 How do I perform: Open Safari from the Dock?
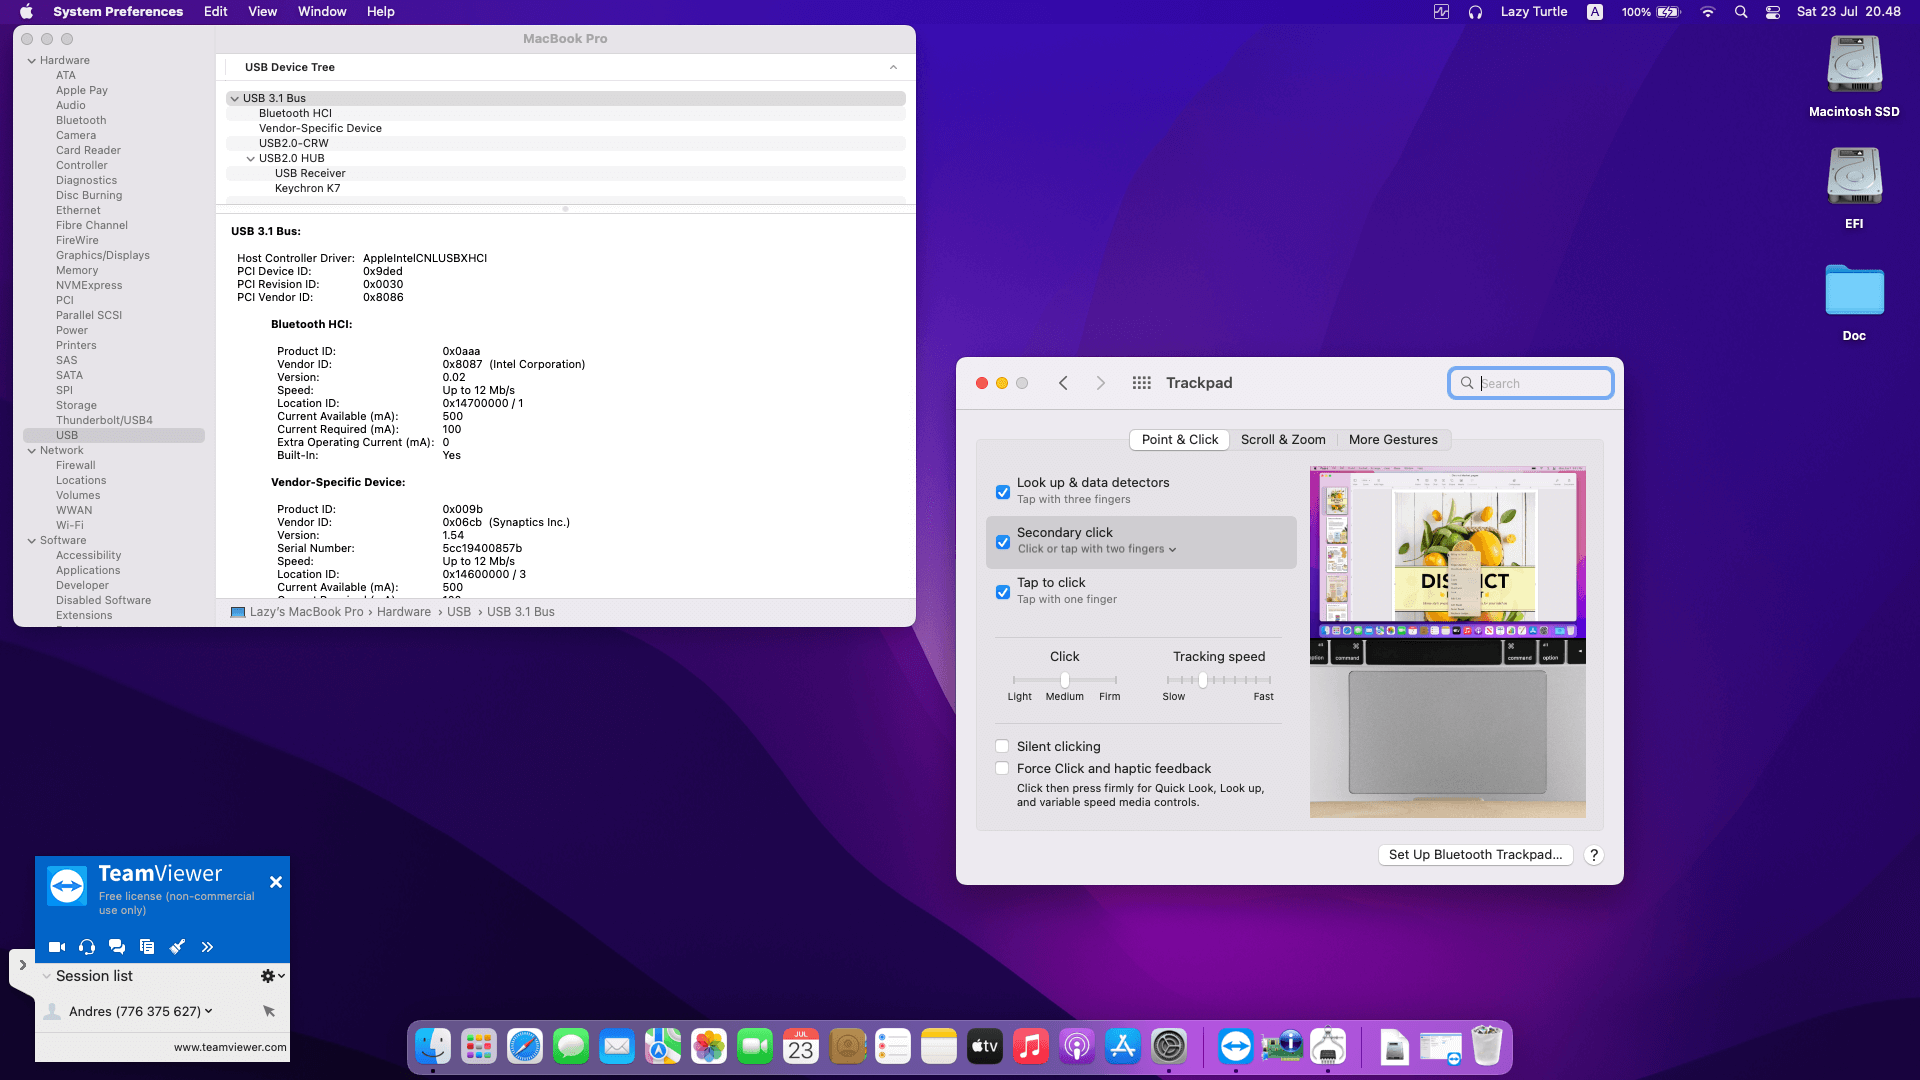[525, 1047]
